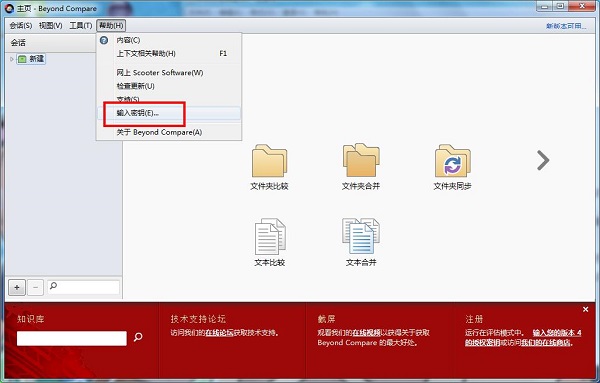This screenshot has height=383, width=600.
Task: Focus the 知识库 search input field
Action: (72, 338)
